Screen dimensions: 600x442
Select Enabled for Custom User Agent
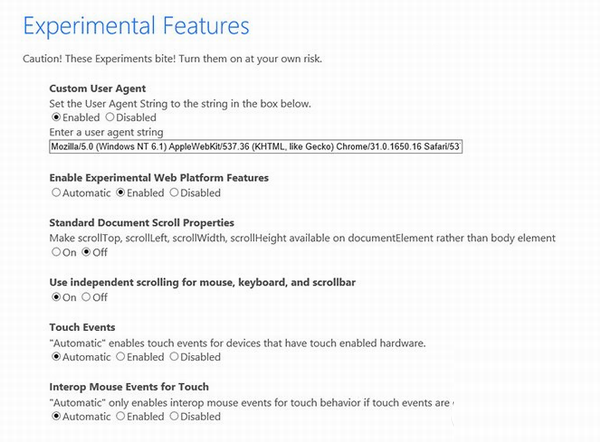55,118
